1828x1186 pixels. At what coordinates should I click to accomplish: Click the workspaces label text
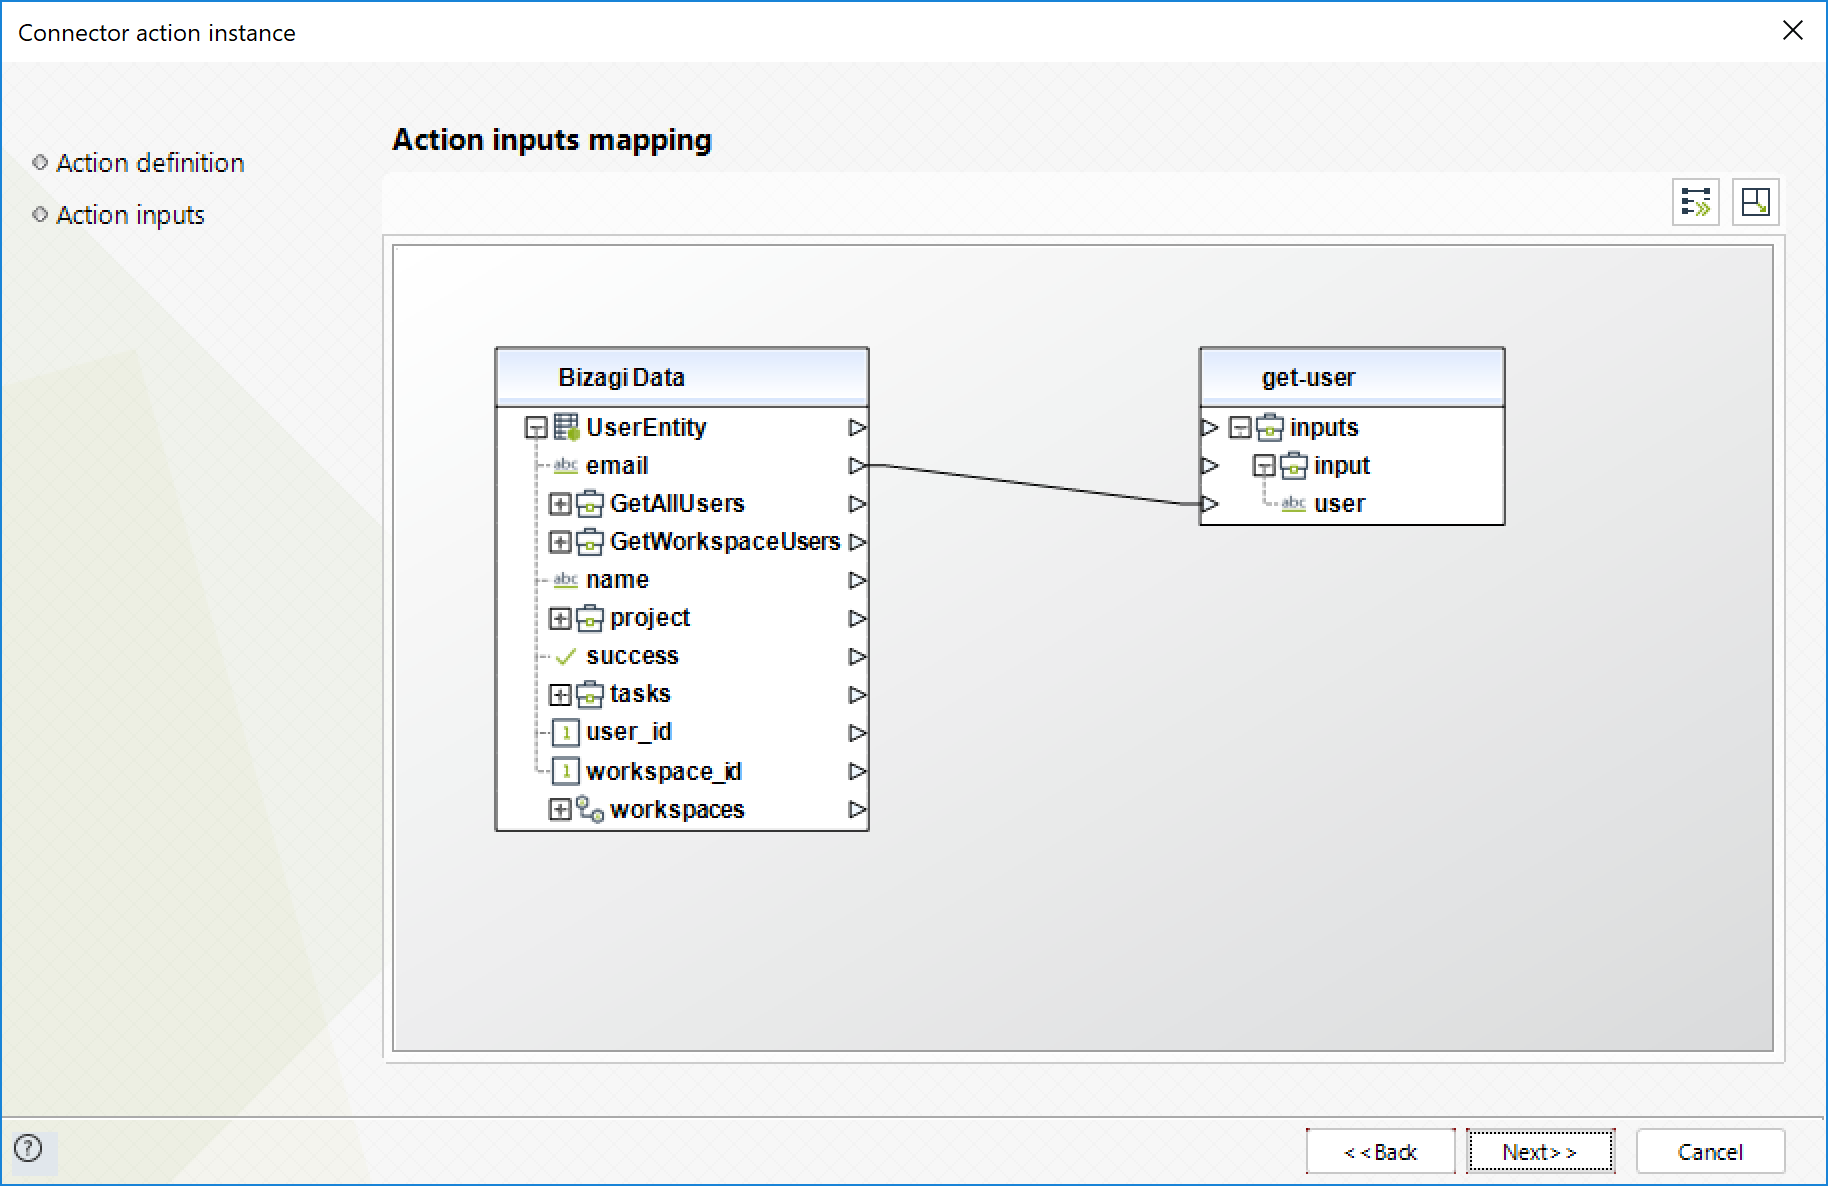677,809
